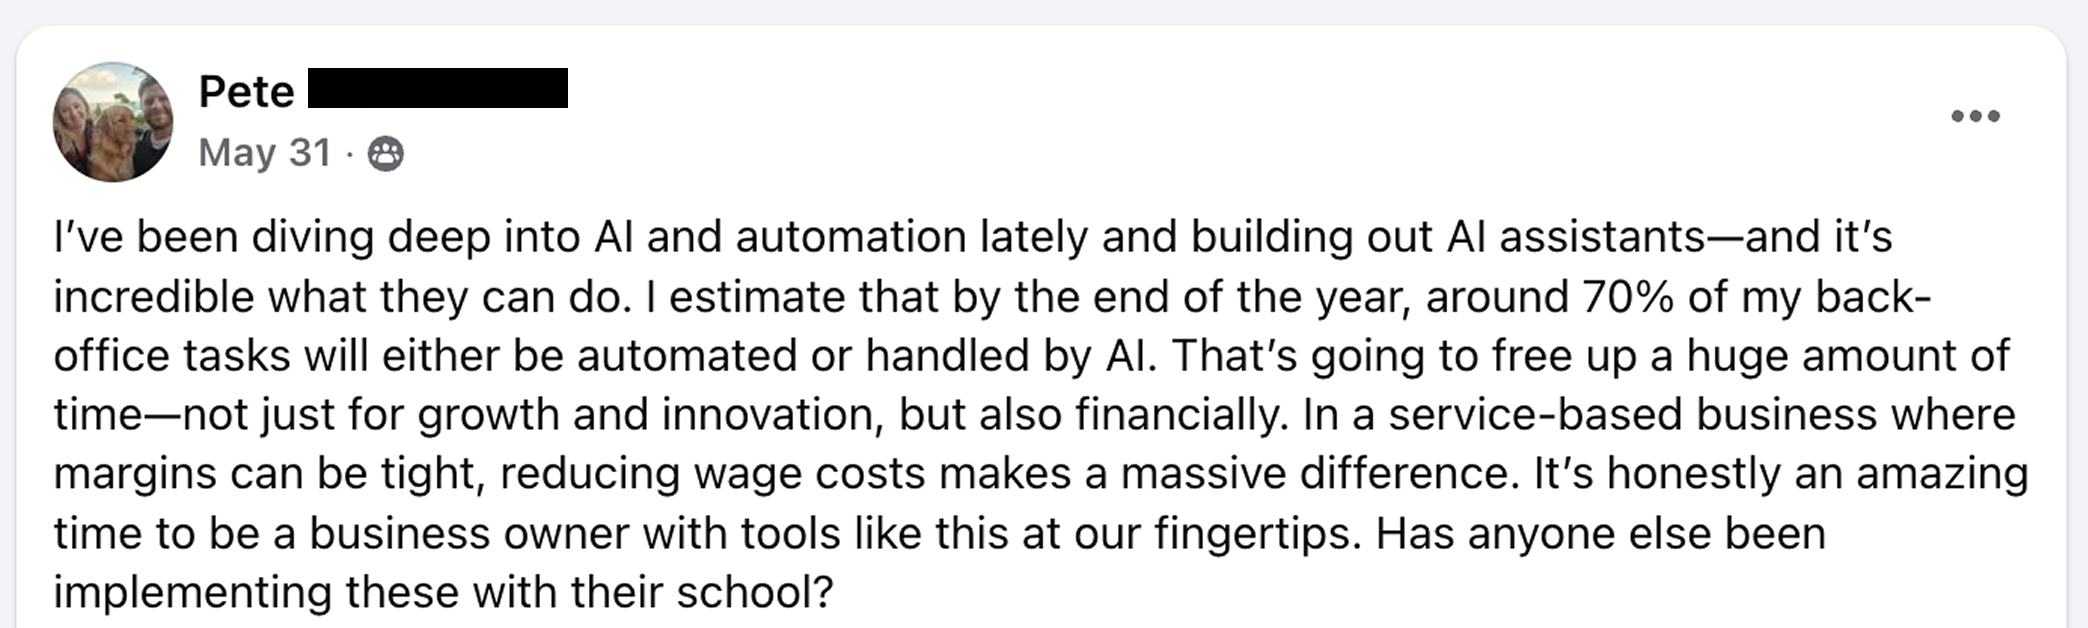2088x628 pixels.
Task: Click the opening words "I've been diving"
Action: click(214, 238)
